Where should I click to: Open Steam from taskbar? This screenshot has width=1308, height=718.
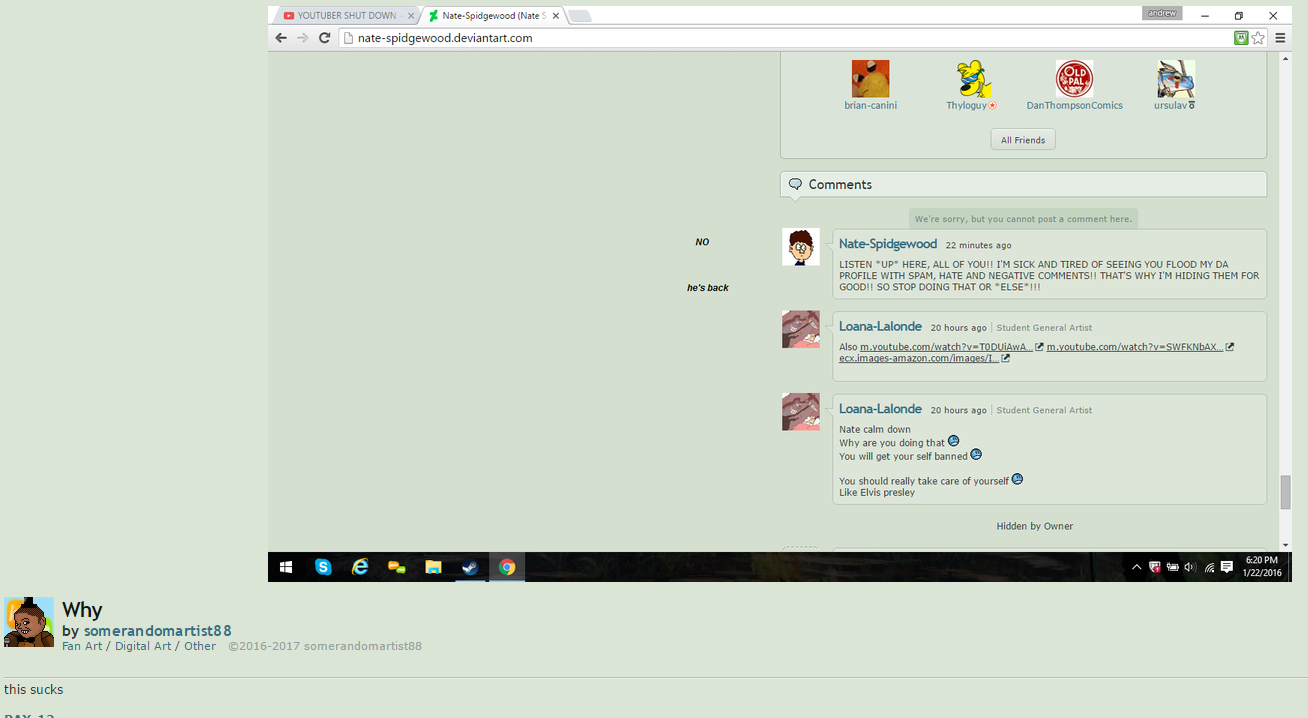[469, 567]
